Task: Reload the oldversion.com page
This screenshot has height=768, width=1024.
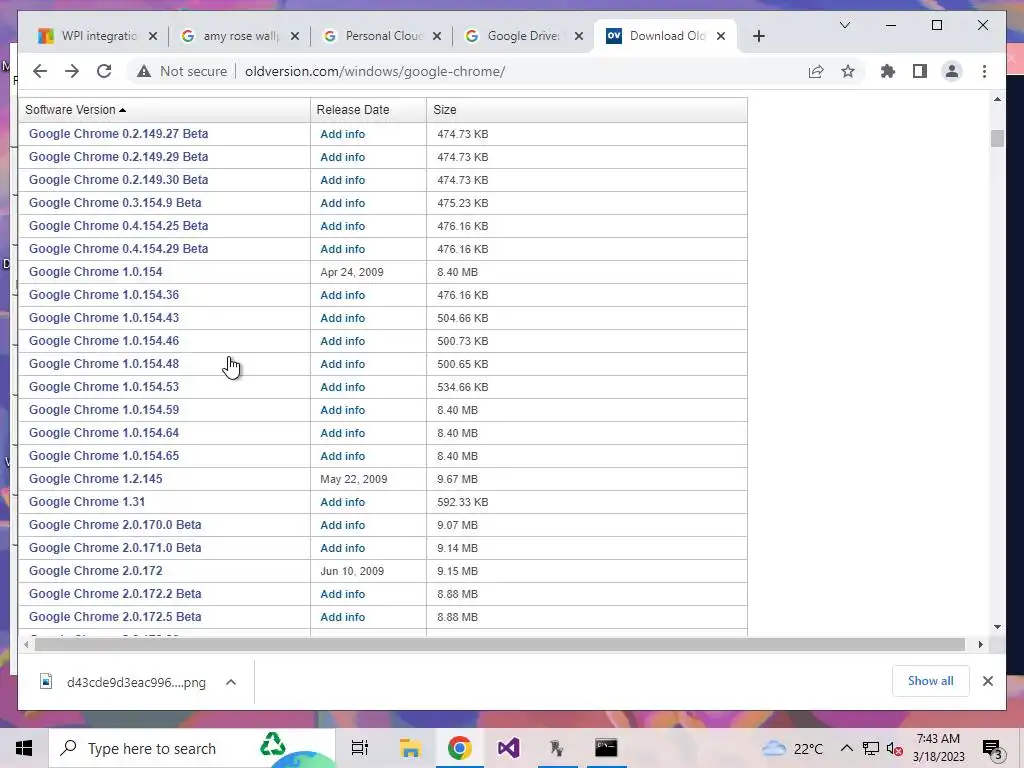Action: [104, 71]
